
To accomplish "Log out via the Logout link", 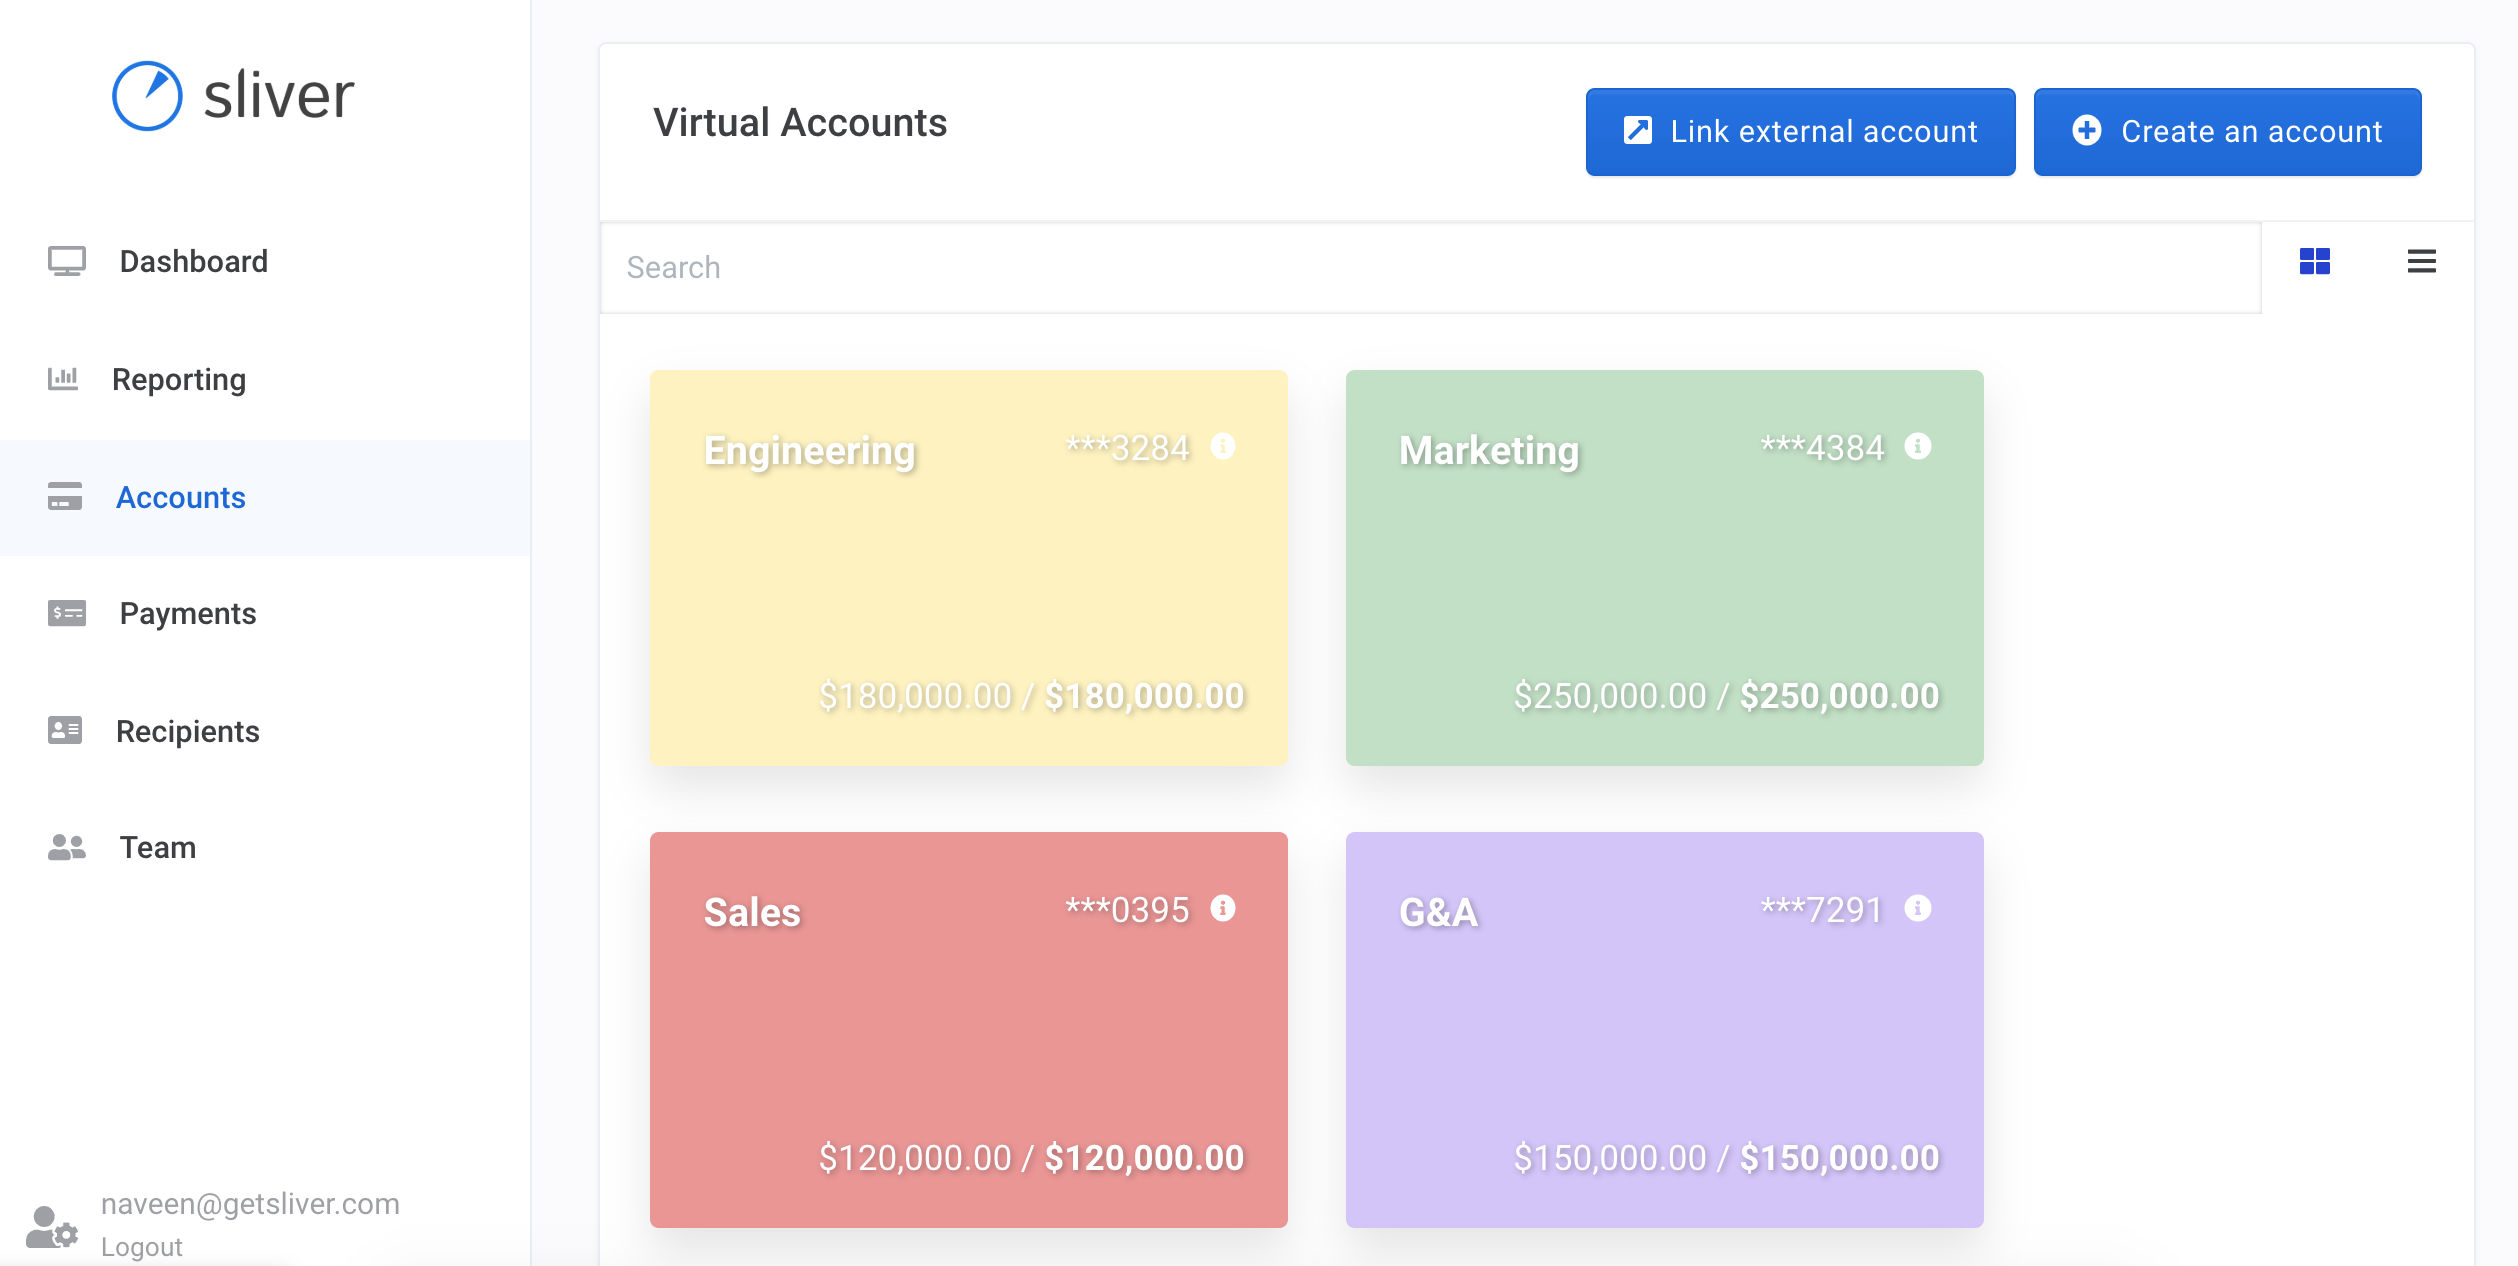I will click(x=142, y=1247).
